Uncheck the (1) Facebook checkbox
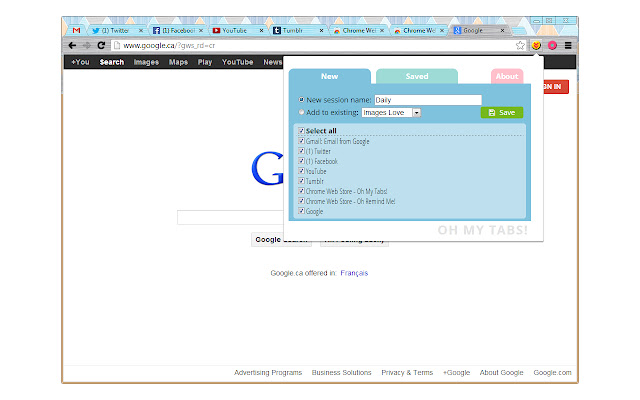 302,161
